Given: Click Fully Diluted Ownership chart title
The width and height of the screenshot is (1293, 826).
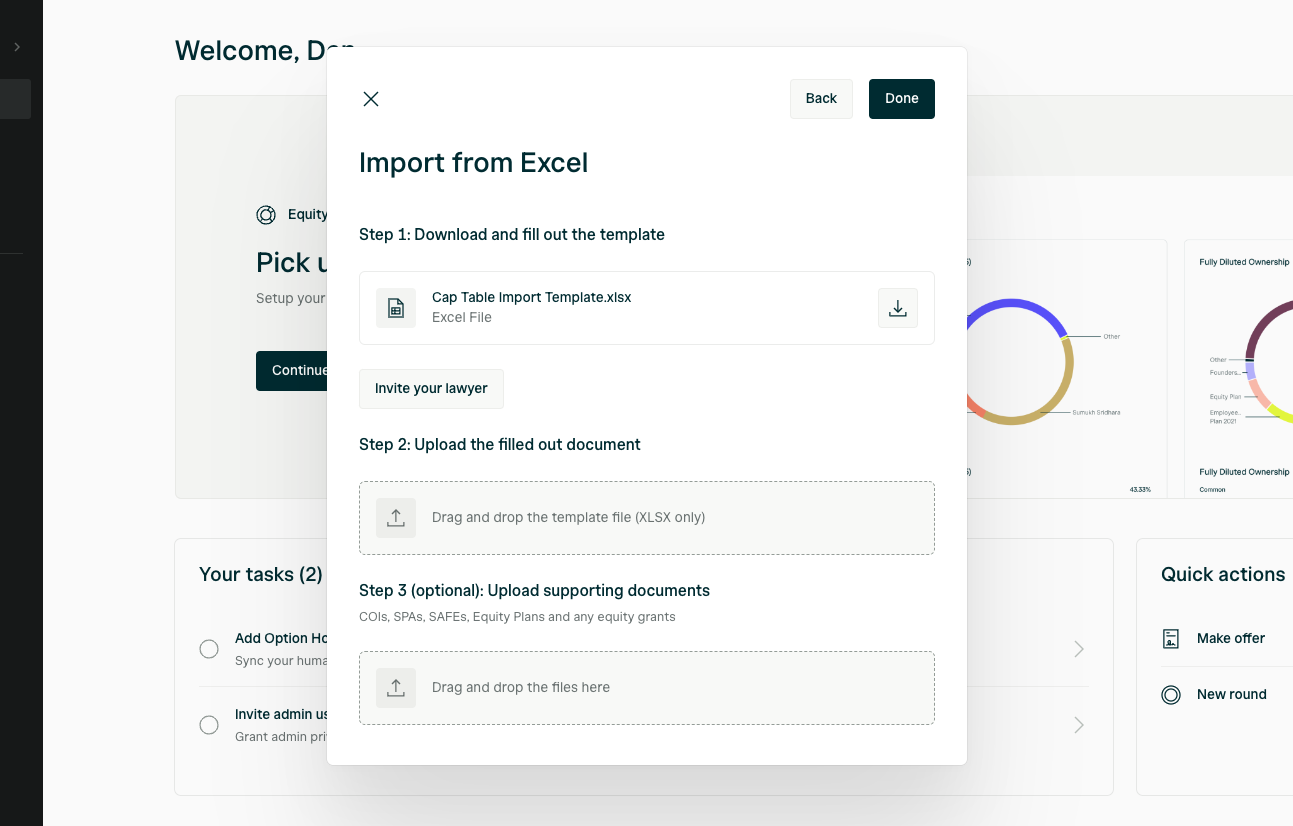Looking at the screenshot, I should 1244,262.
